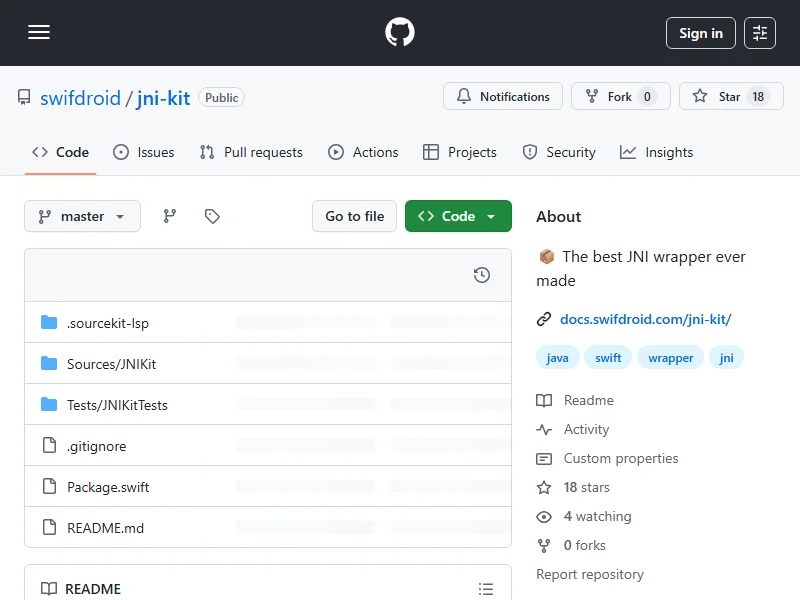Open the Sources/JNIKit folder

[111, 364]
